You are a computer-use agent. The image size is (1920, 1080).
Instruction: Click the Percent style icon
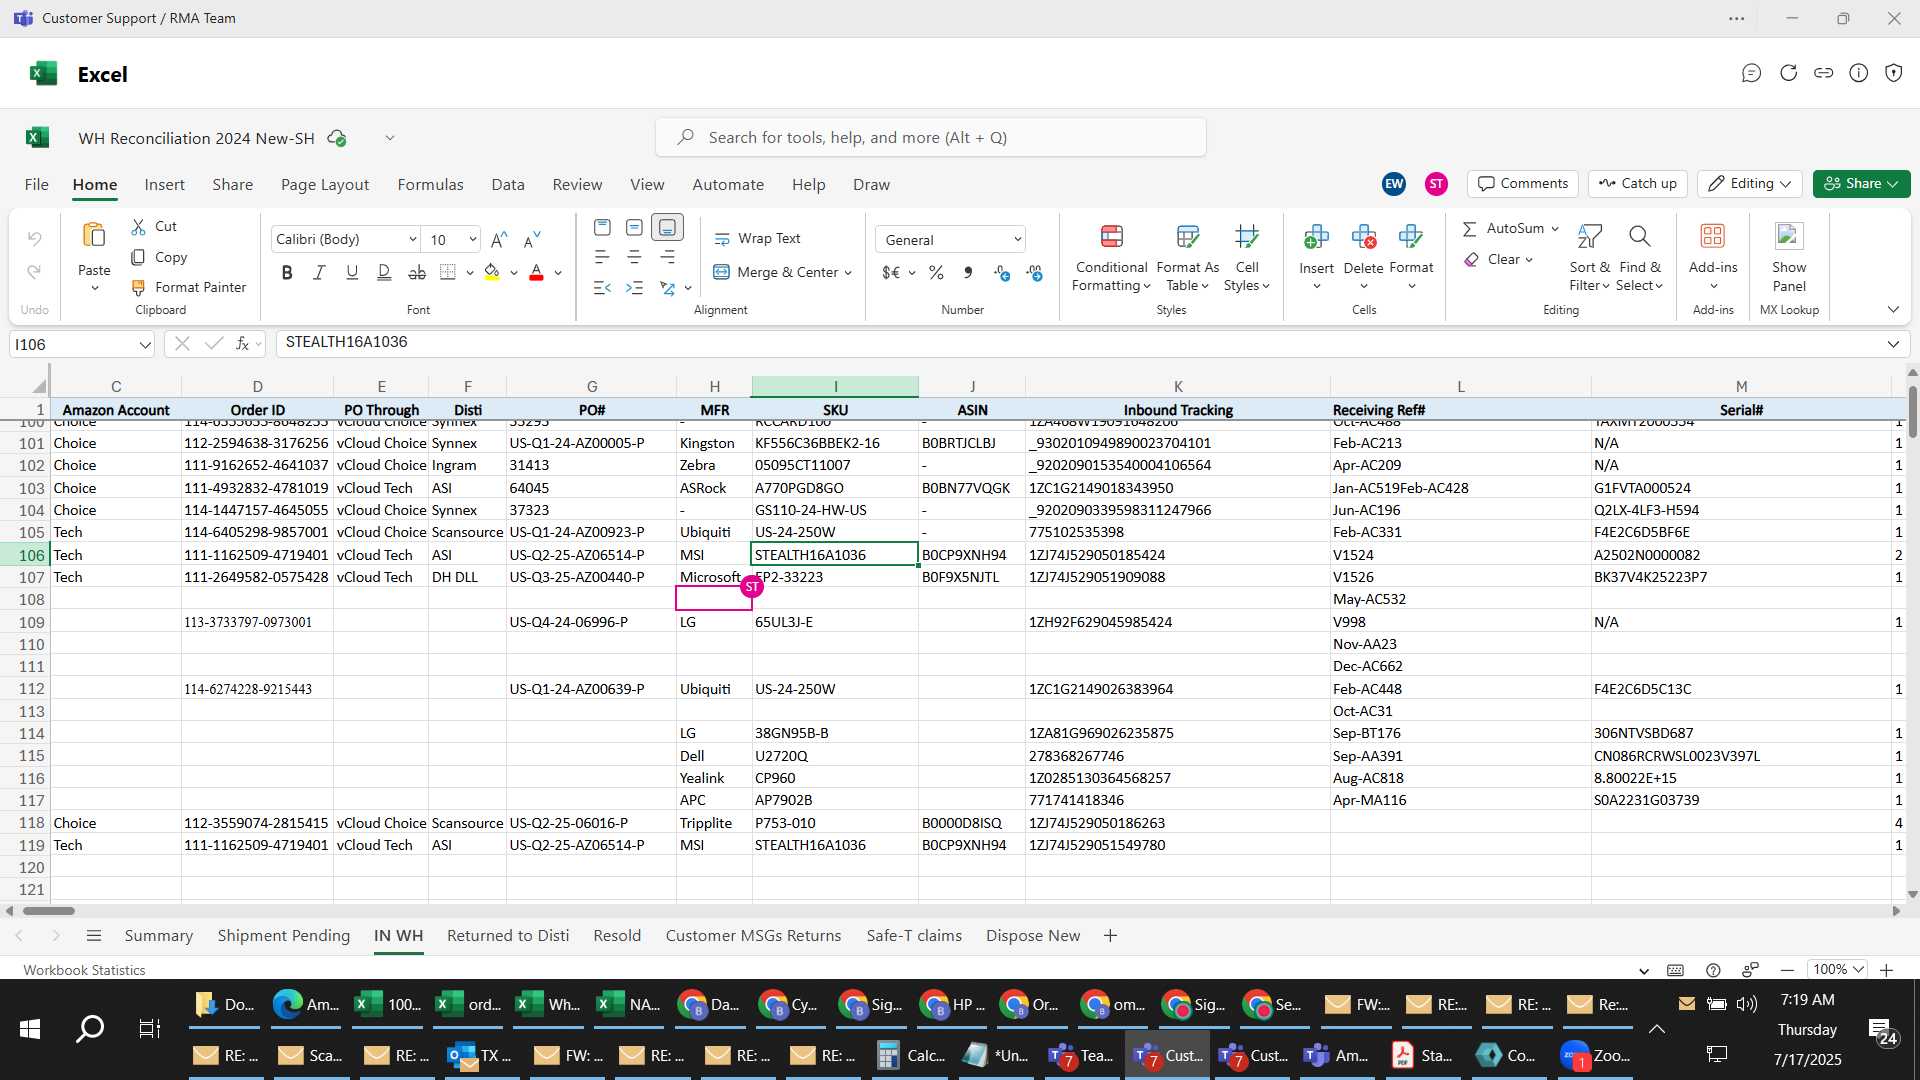point(936,272)
